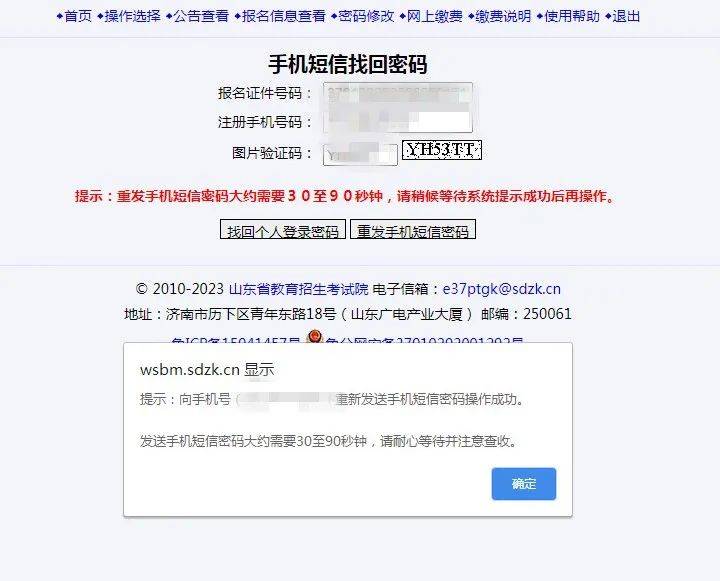Image resolution: width=720 pixels, height=581 pixels.
Task: Open the 首页 menu item
Action: pyautogui.click(x=78, y=17)
